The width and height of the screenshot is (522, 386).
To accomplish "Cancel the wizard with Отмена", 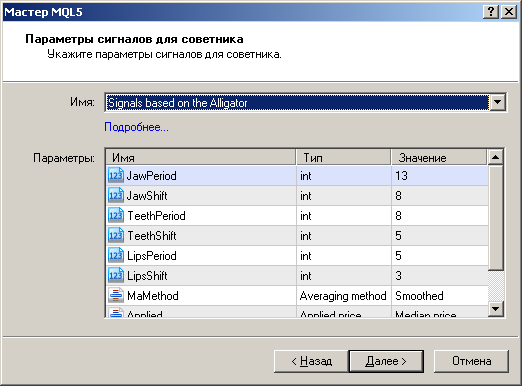I will coord(471,361).
